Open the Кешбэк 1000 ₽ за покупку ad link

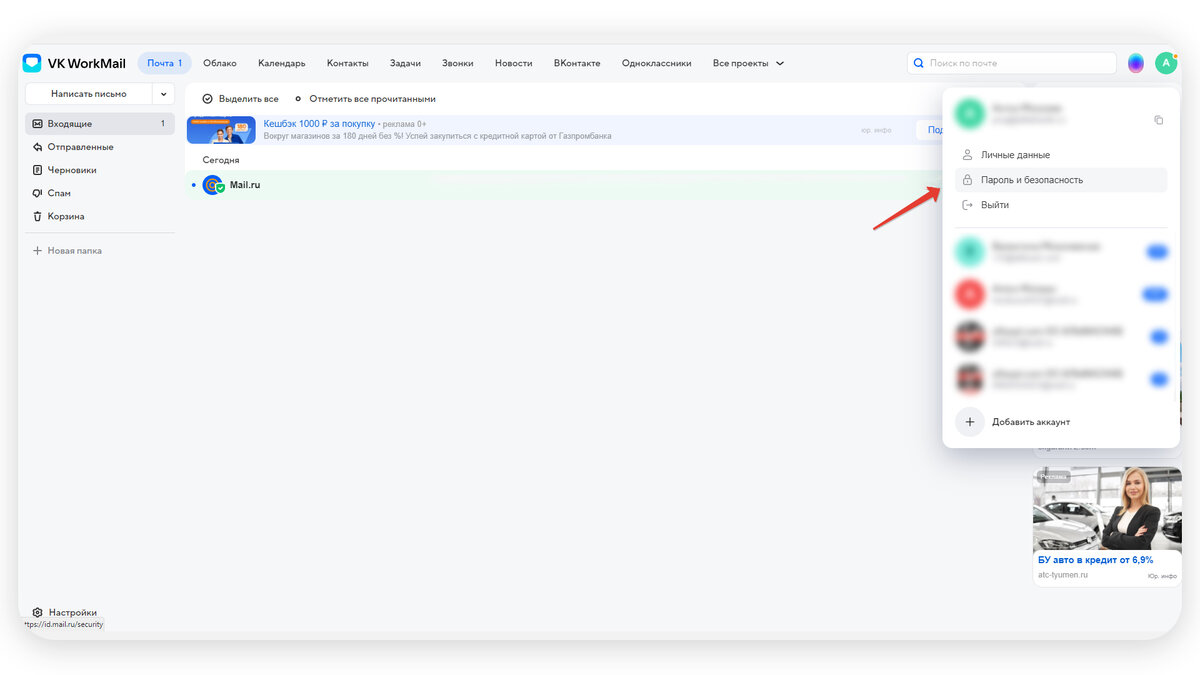(x=319, y=124)
